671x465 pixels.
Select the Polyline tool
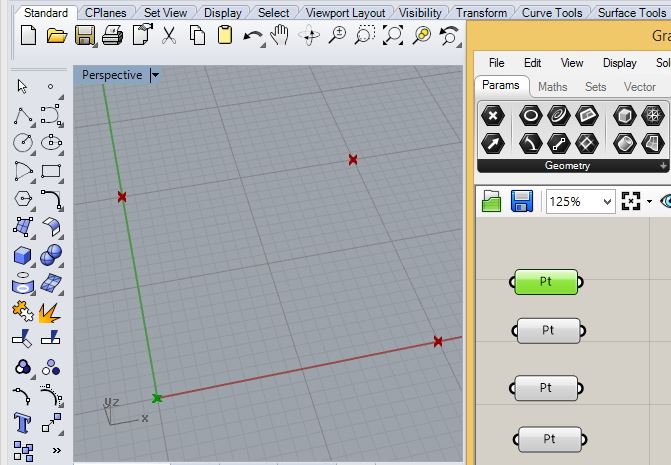tap(23, 116)
